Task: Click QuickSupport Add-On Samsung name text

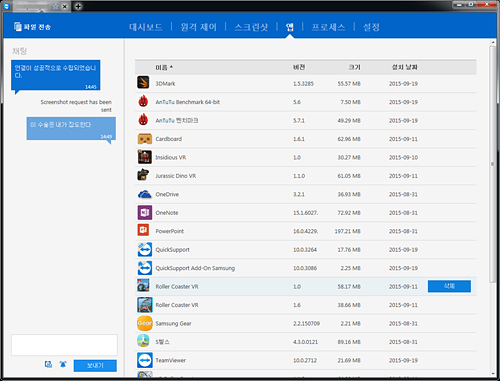Action: coord(195,268)
